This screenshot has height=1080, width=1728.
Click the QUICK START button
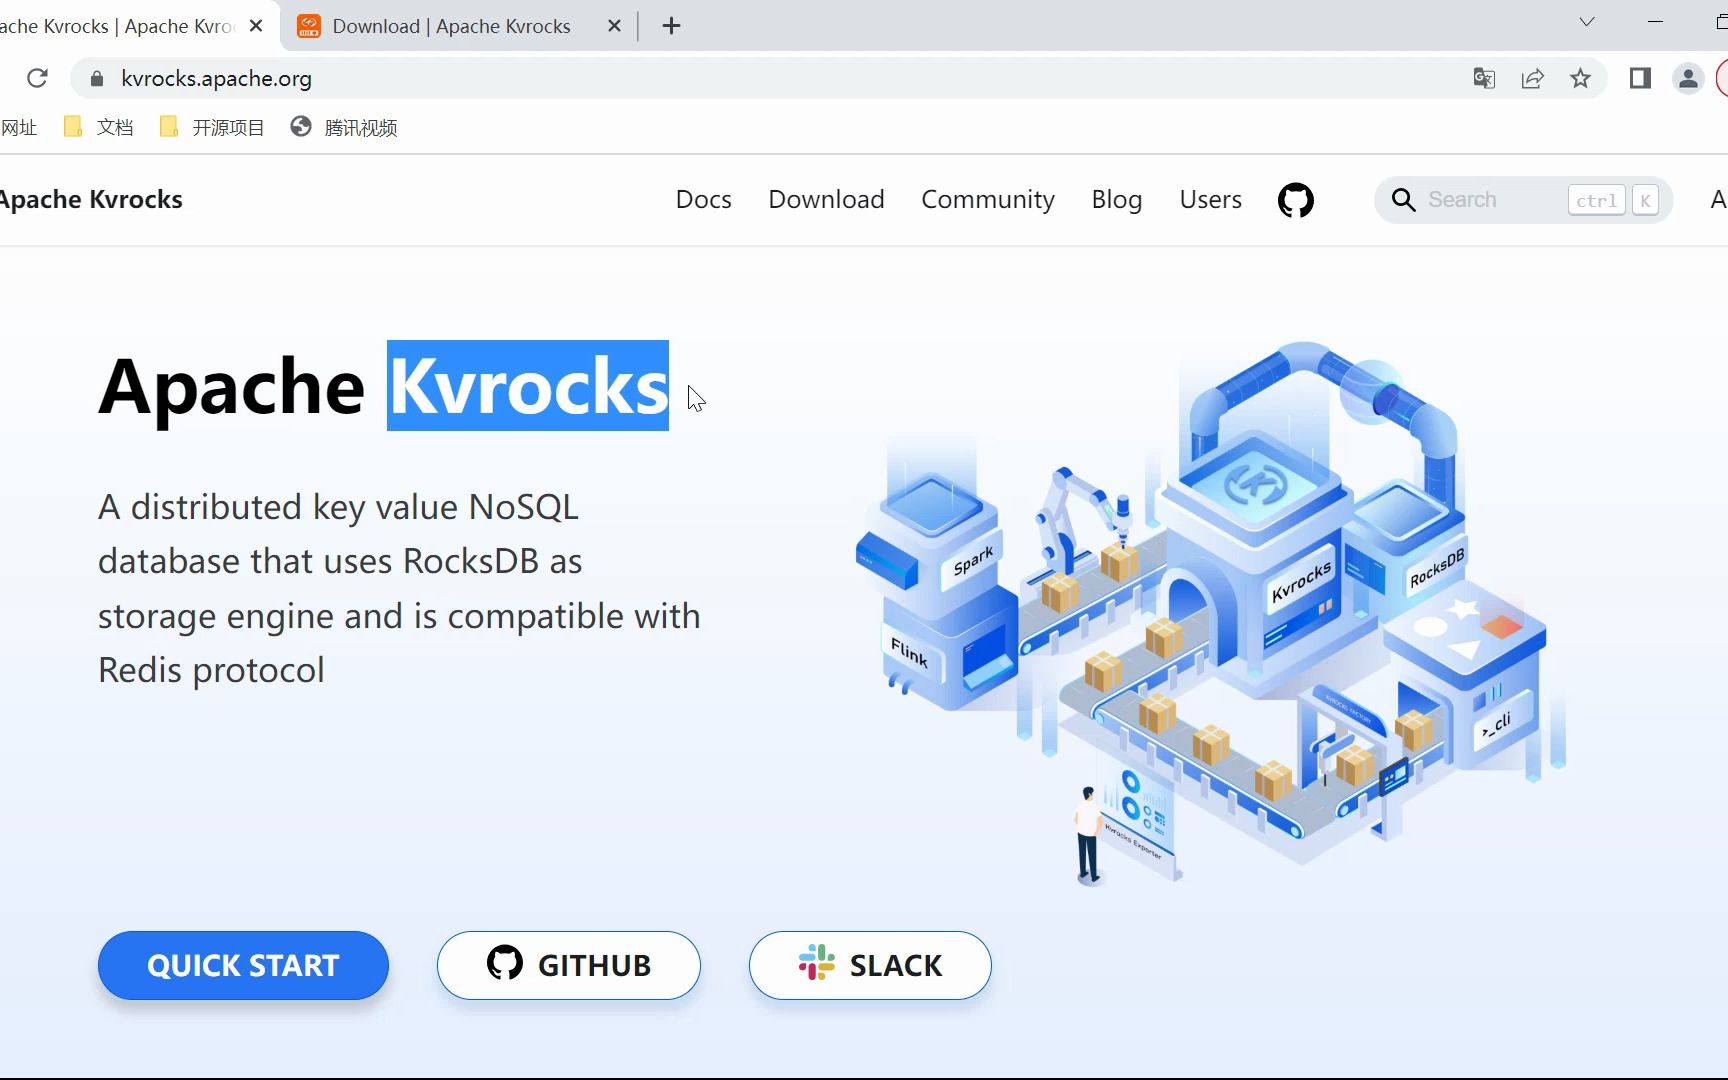(243, 965)
